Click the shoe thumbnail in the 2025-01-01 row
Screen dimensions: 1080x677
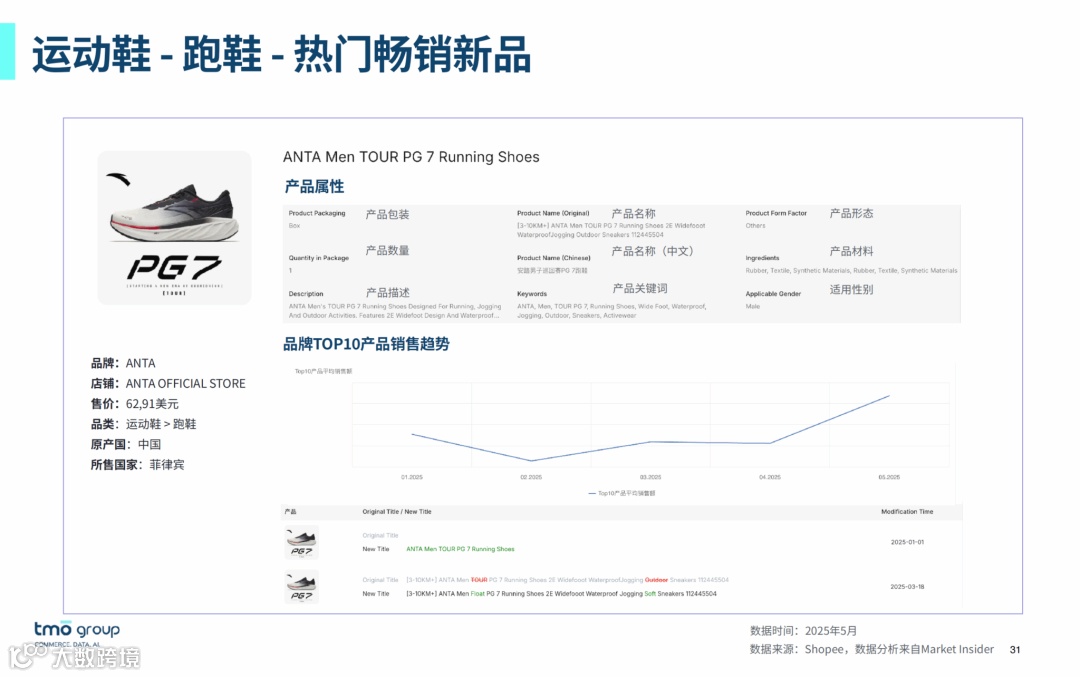[301, 542]
